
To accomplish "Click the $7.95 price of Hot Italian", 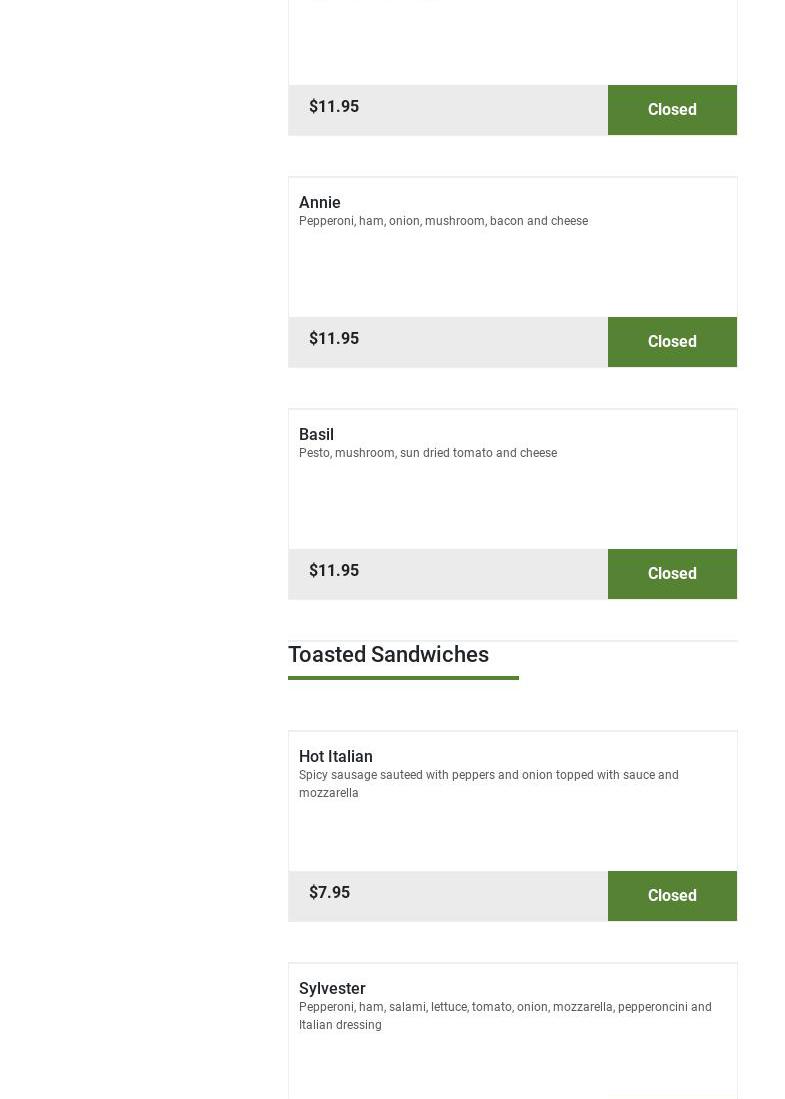I will coord(330,892).
